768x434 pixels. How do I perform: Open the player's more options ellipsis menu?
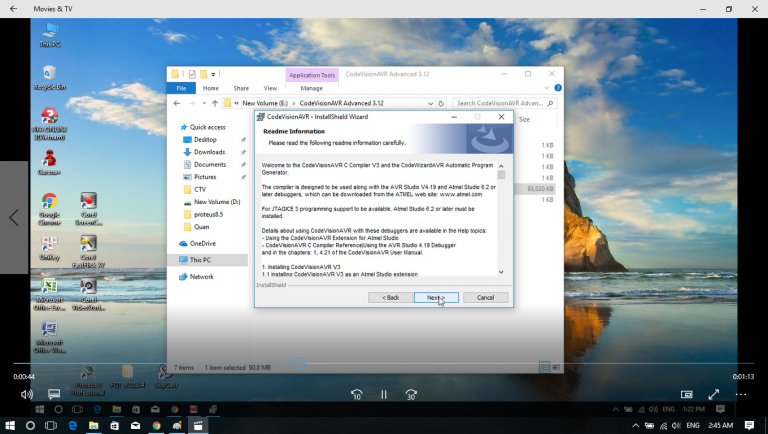[x=741, y=394]
